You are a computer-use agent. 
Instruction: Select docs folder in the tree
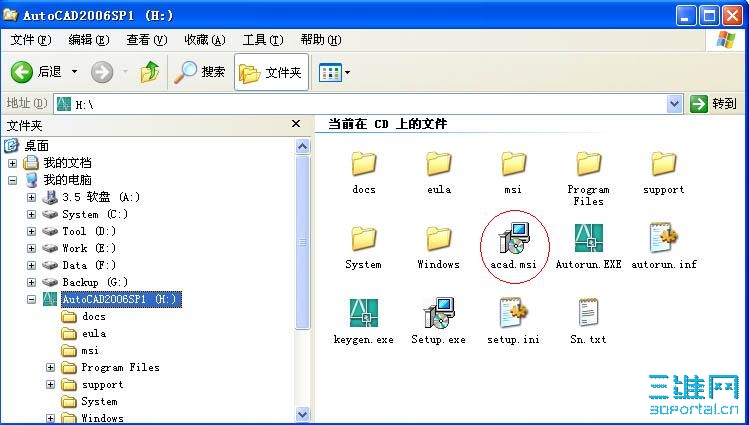pos(94,317)
